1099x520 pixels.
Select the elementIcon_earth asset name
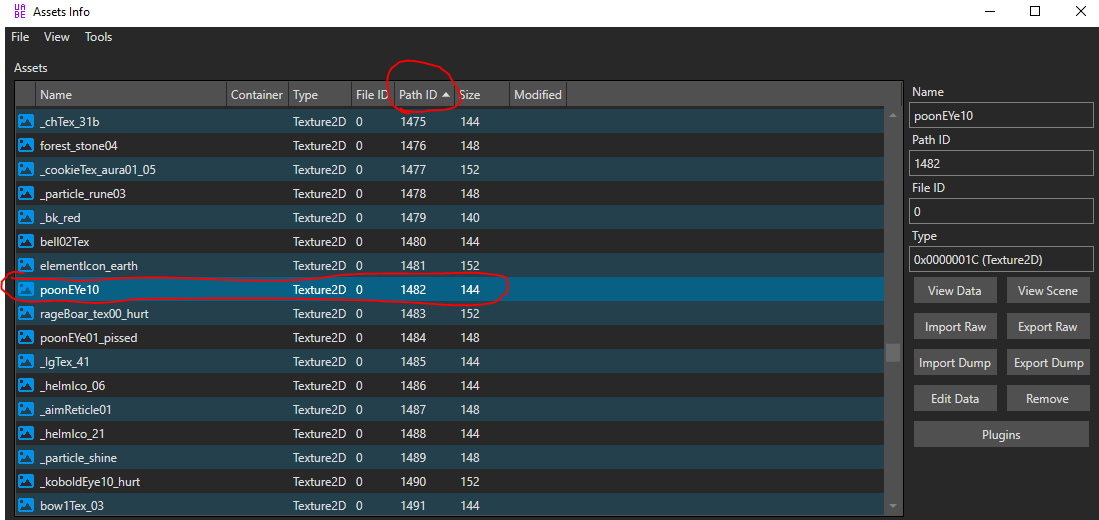(89, 266)
